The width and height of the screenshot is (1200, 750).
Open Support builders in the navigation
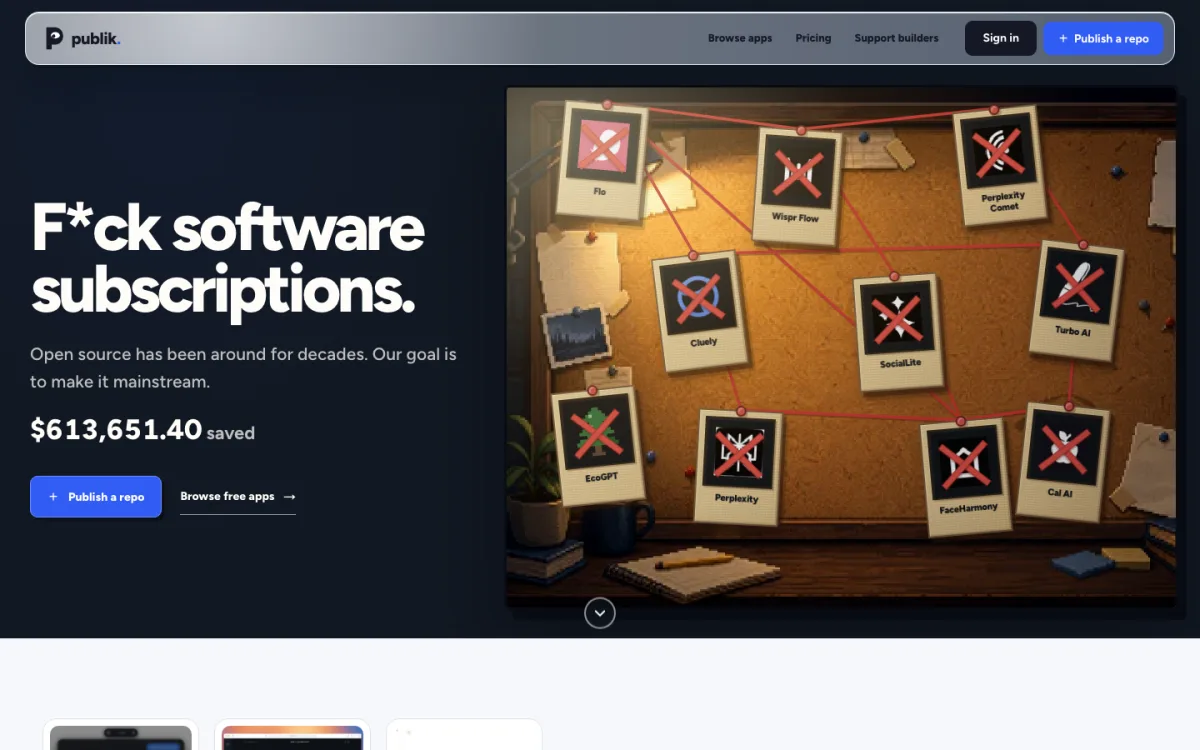(896, 38)
